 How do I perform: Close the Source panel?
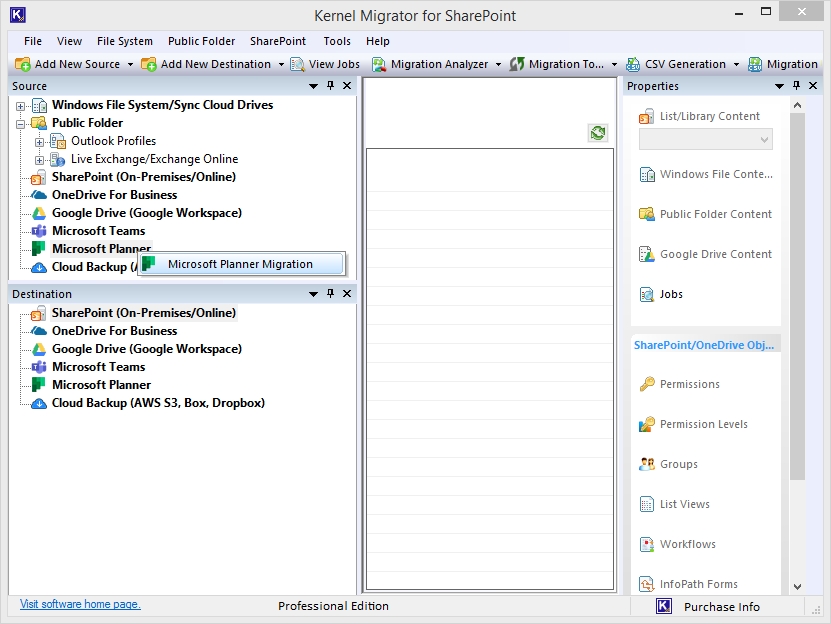347,85
